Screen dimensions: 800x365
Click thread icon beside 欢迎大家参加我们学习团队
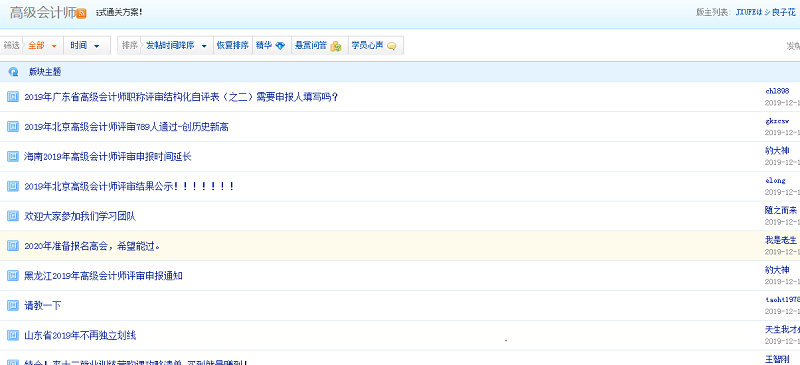13,216
